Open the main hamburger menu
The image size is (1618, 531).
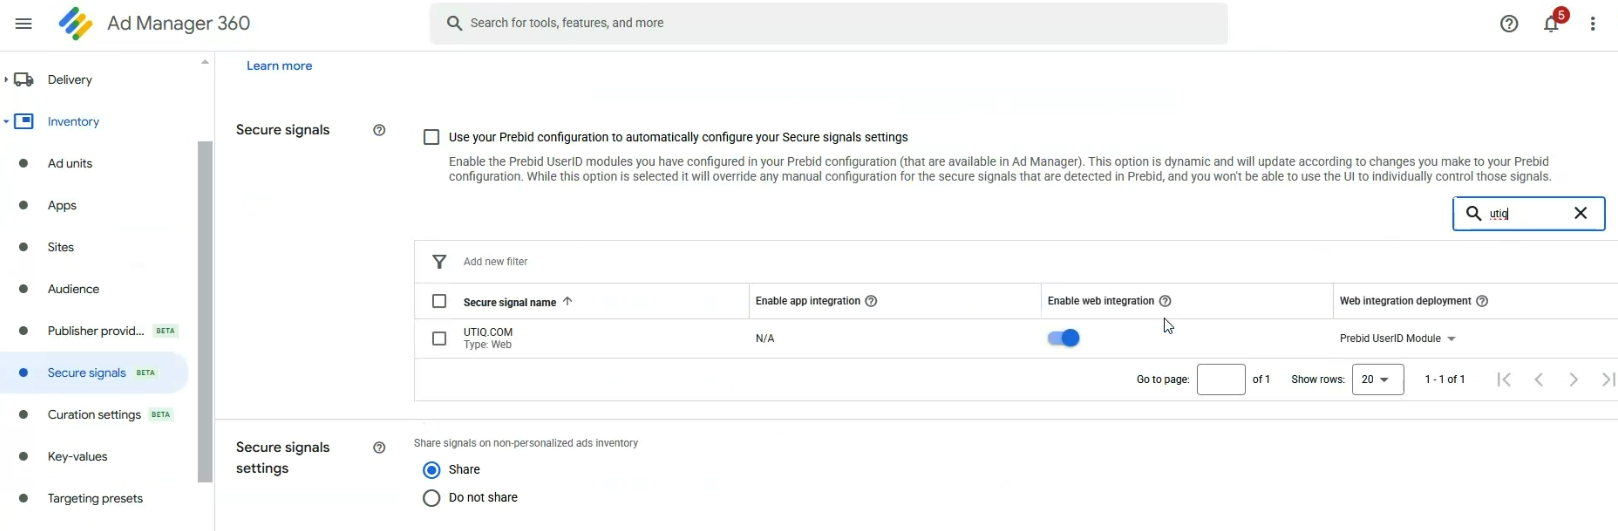pyautogui.click(x=23, y=23)
